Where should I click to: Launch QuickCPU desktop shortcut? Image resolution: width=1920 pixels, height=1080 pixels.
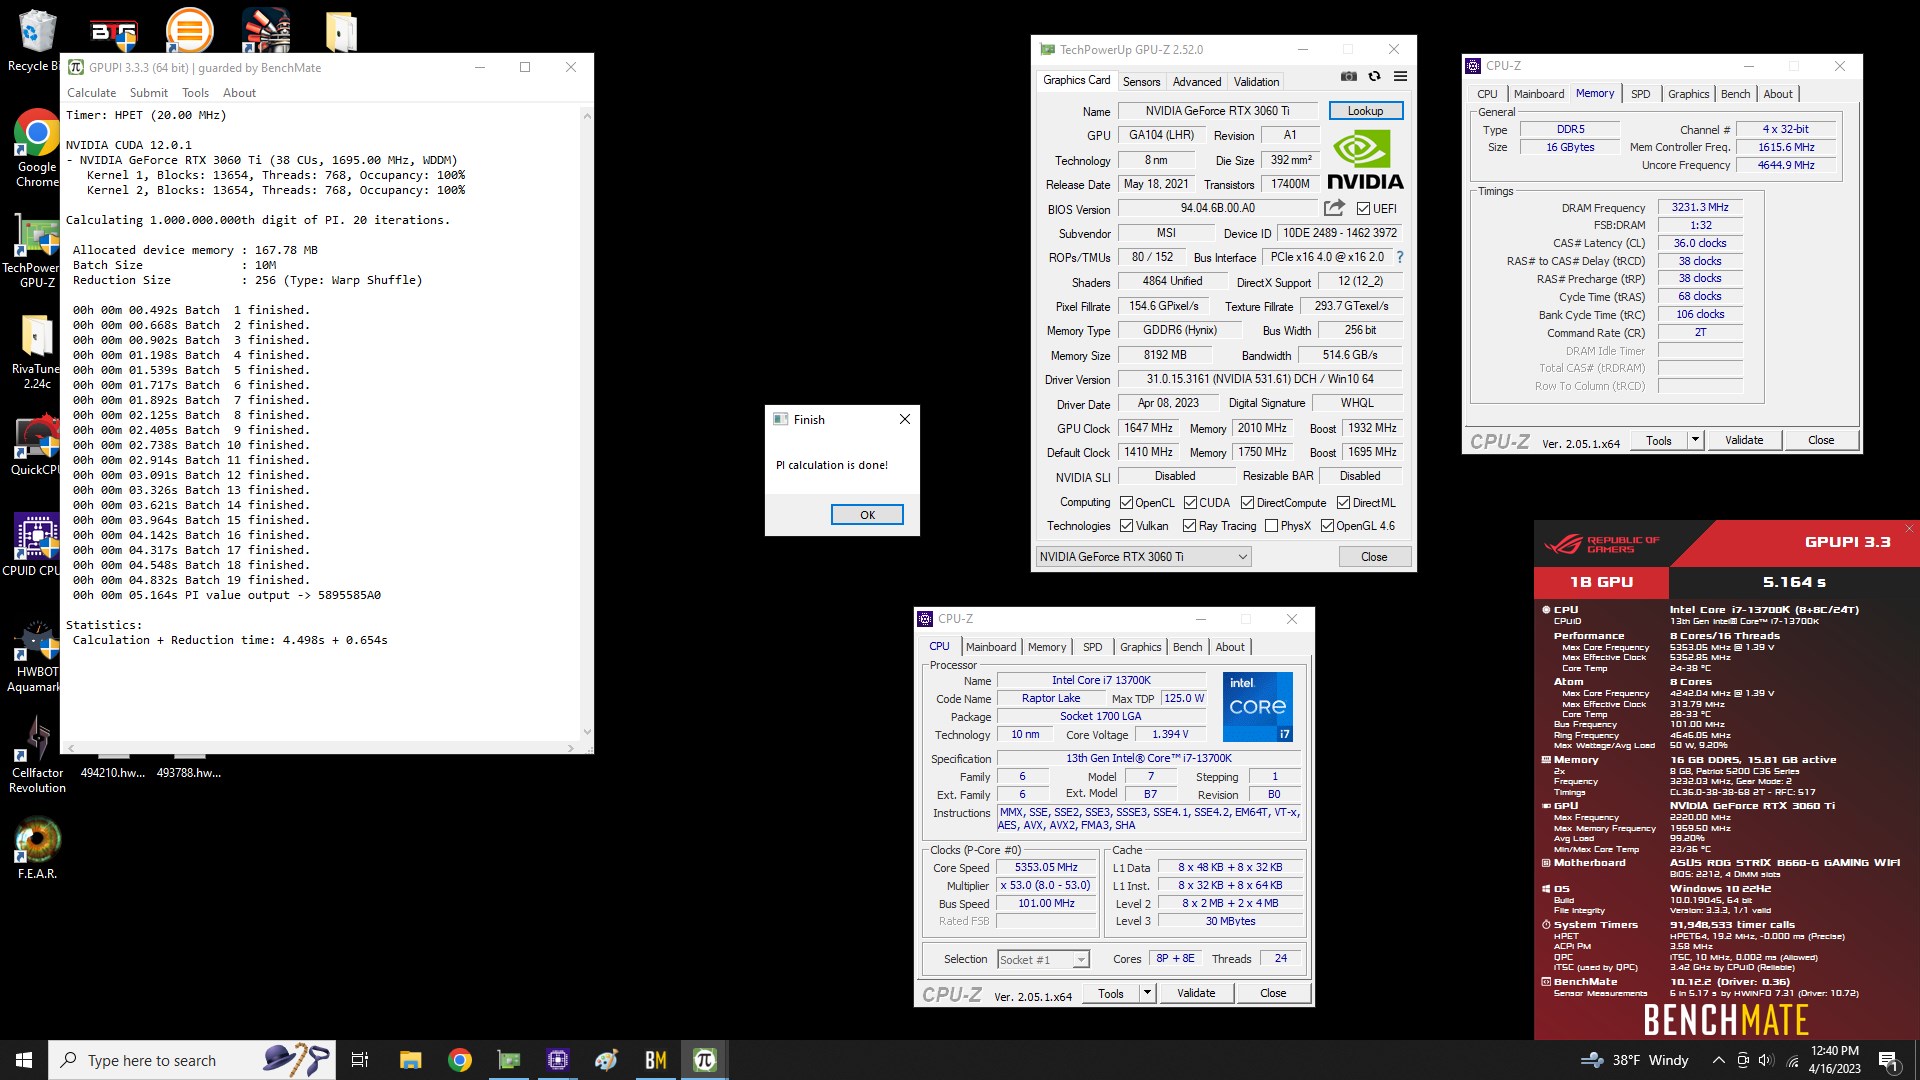[x=36, y=446]
